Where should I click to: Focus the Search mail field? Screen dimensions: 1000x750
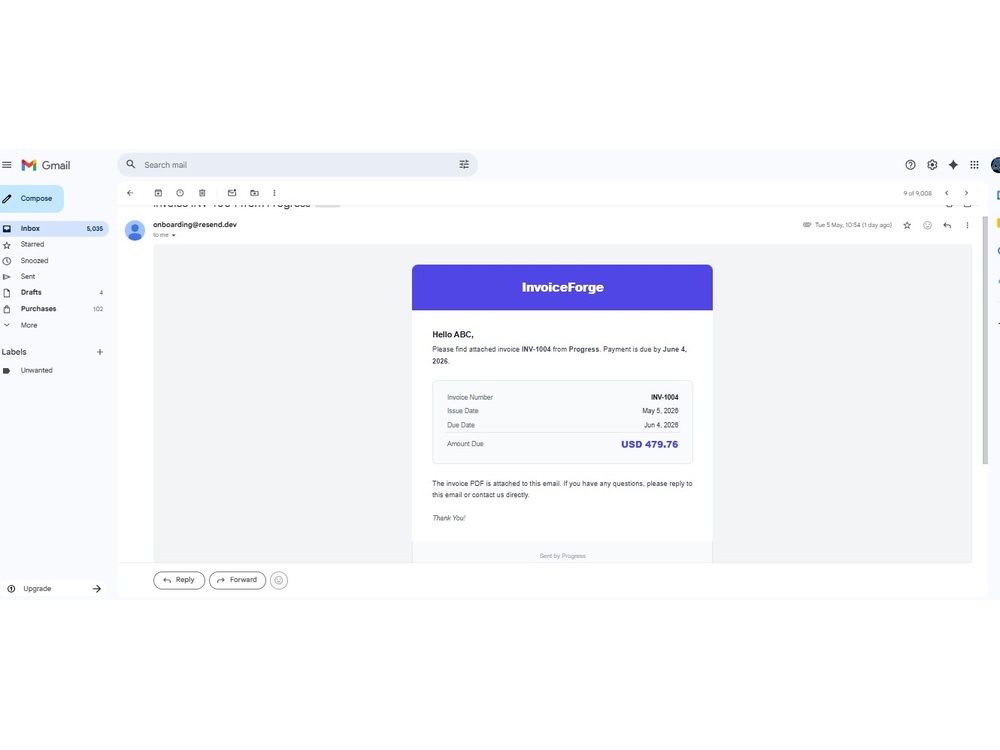click(x=297, y=165)
